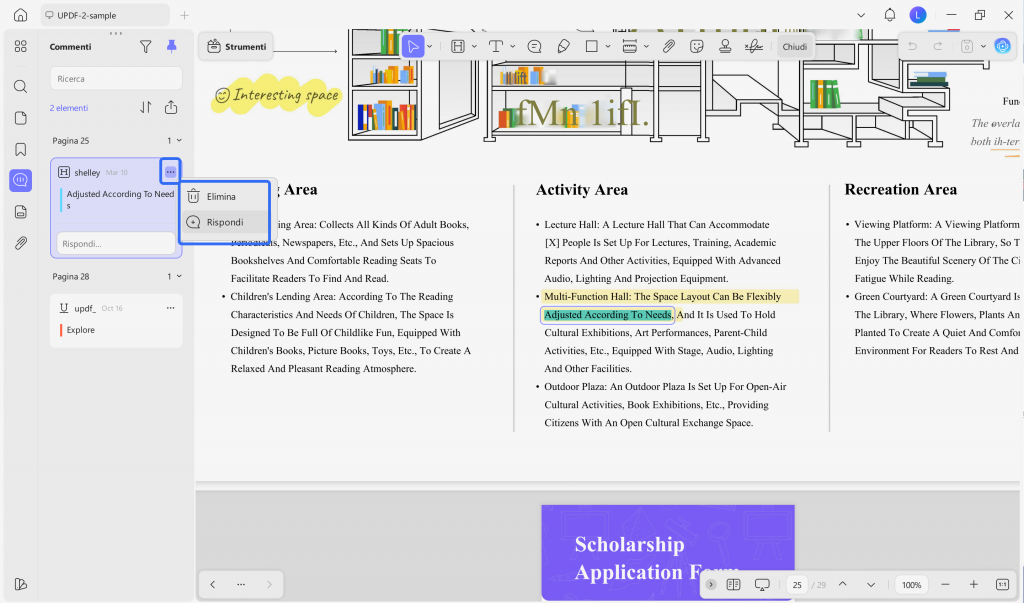
Task: Collapse the Pagina 28 comments group
Action: (179, 276)
